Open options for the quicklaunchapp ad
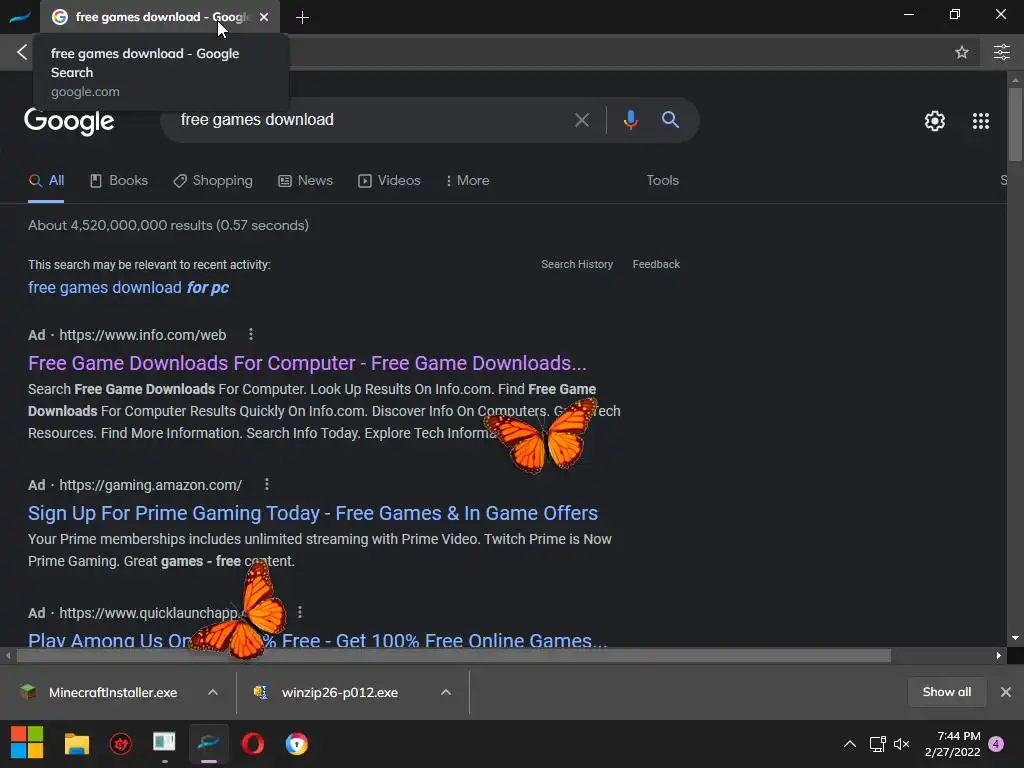Screen dimensions: 1024x768 pyautogui.click(x=300, y=613)
